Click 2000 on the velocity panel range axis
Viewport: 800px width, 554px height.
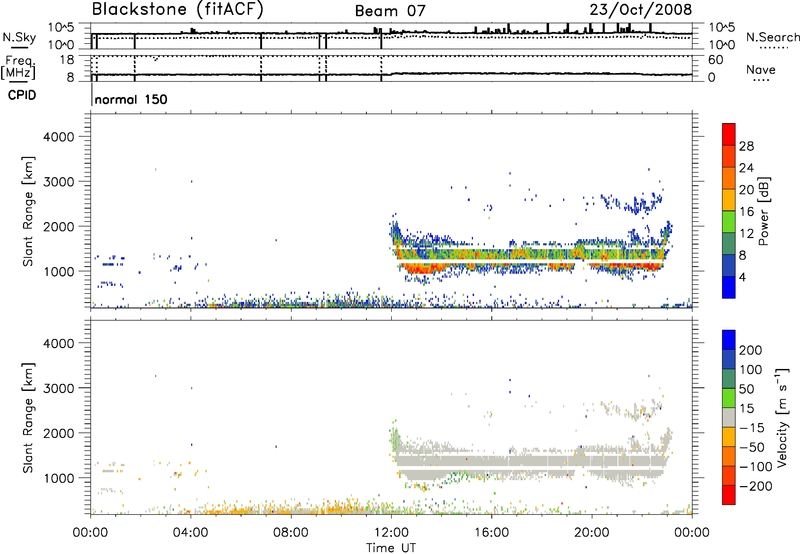click(58, 433)
